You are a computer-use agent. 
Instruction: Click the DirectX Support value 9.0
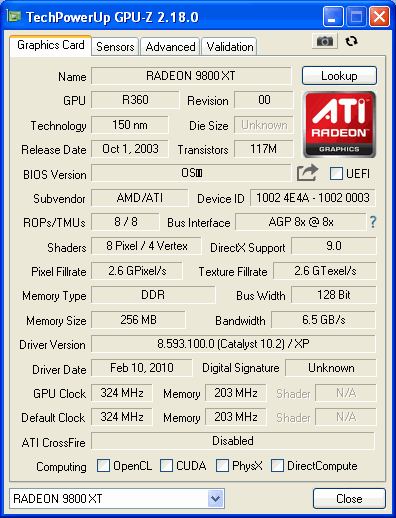click(334, 246)
